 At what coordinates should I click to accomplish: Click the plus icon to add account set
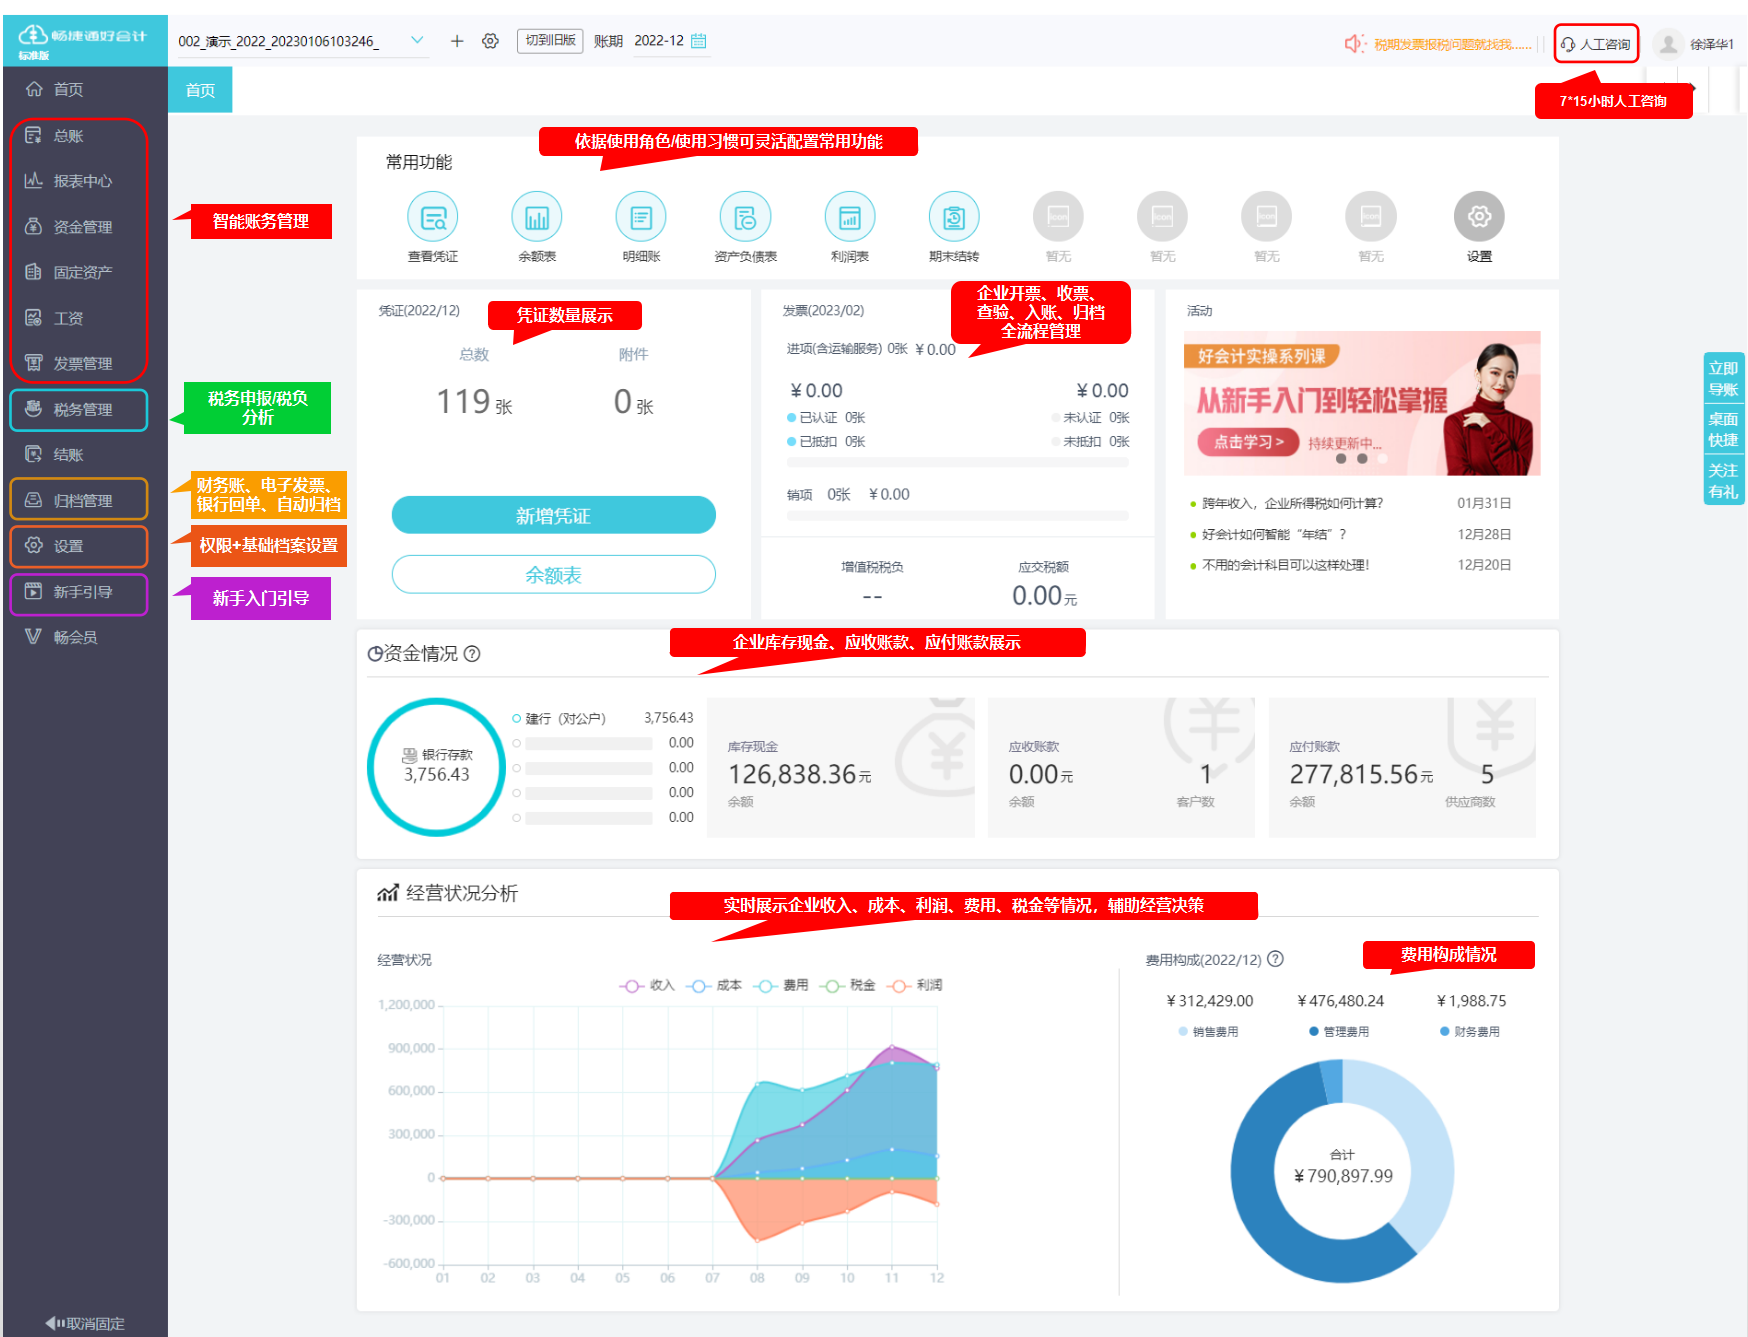click(x=457, y=41)
